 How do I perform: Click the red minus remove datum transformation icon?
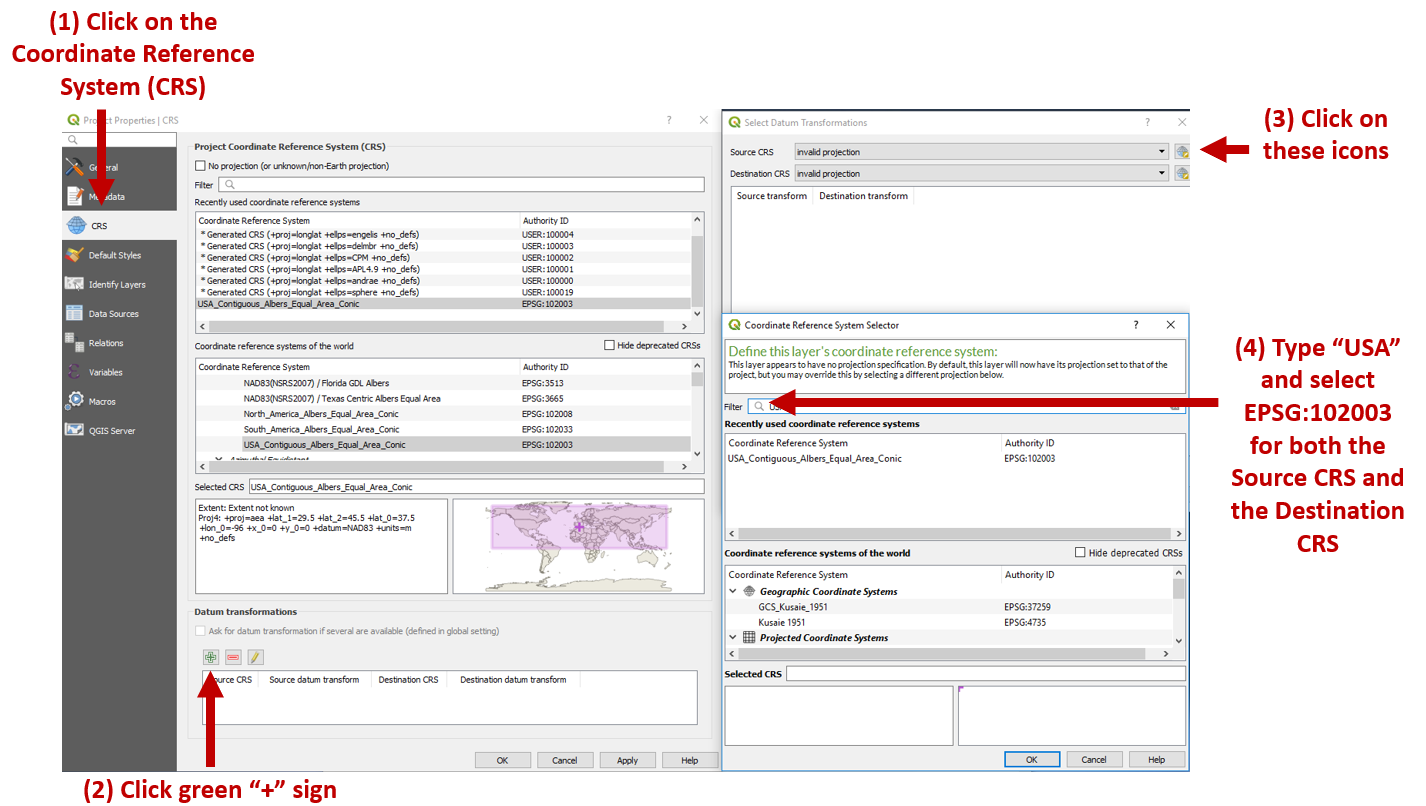tap(233, 657)
